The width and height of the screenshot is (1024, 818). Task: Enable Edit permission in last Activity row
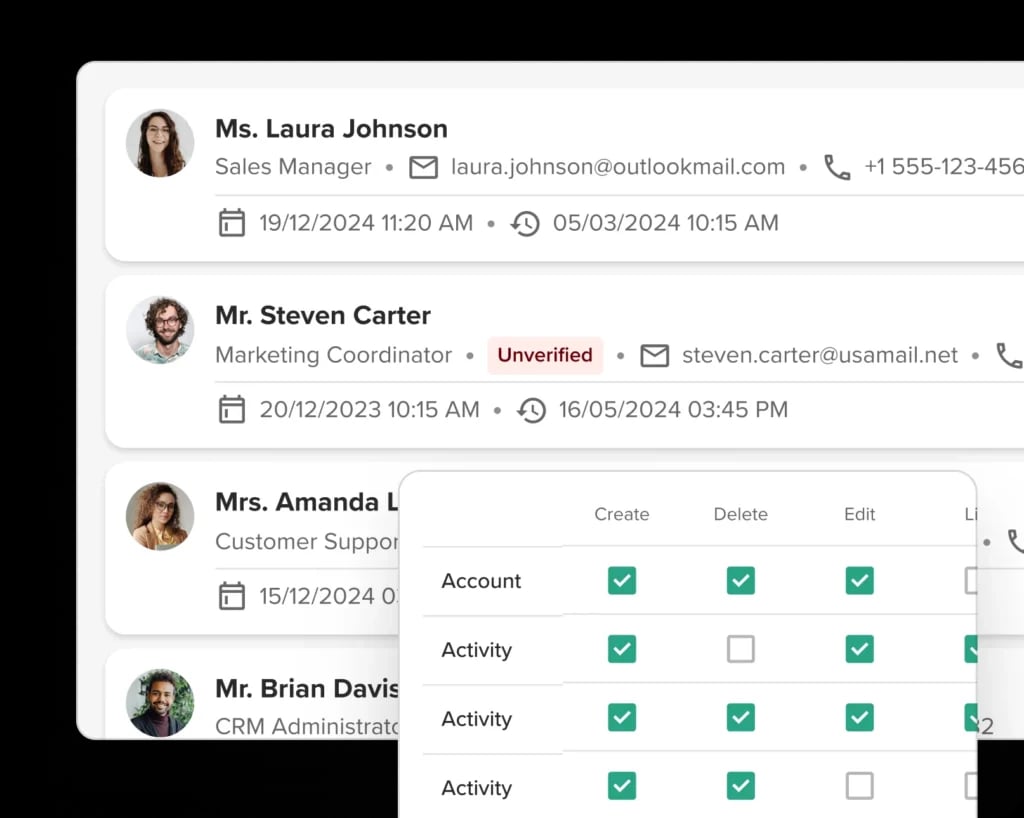[x=859, y=786]
